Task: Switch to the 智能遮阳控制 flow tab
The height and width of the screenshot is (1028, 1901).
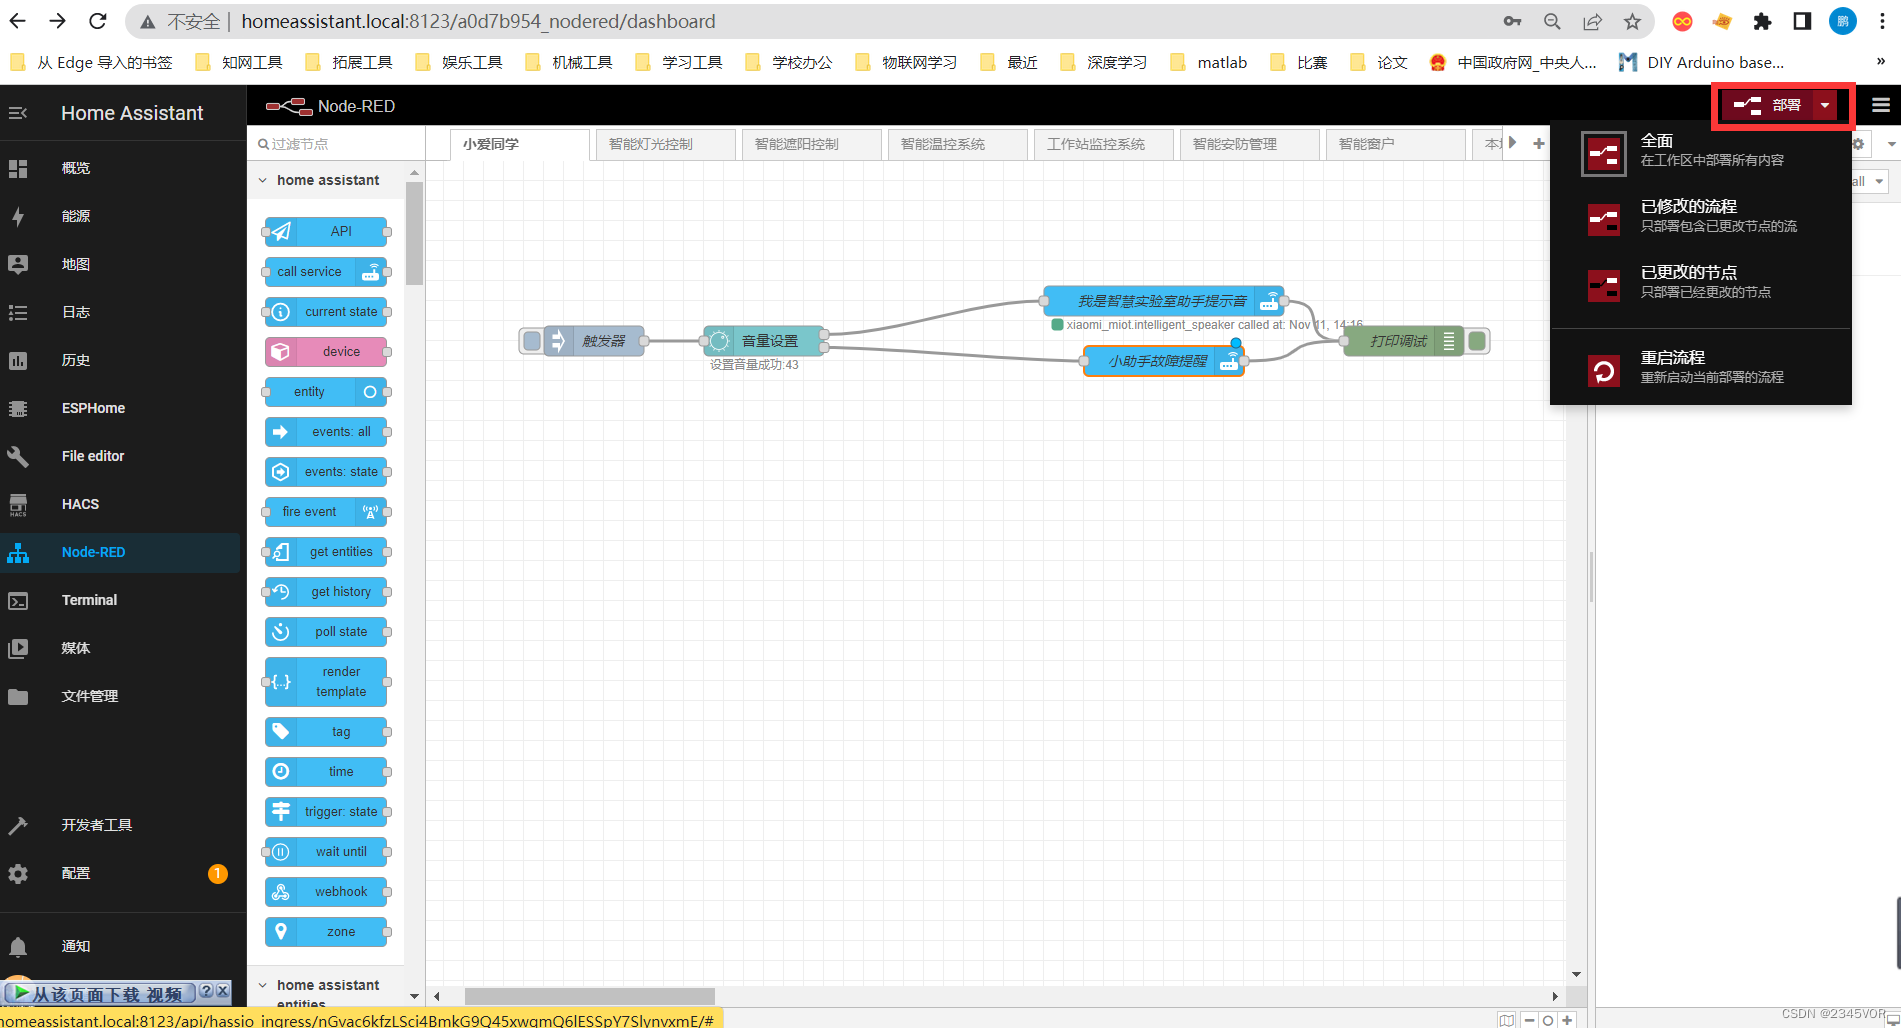Action: pyautogui.click(x=811, y=144)
